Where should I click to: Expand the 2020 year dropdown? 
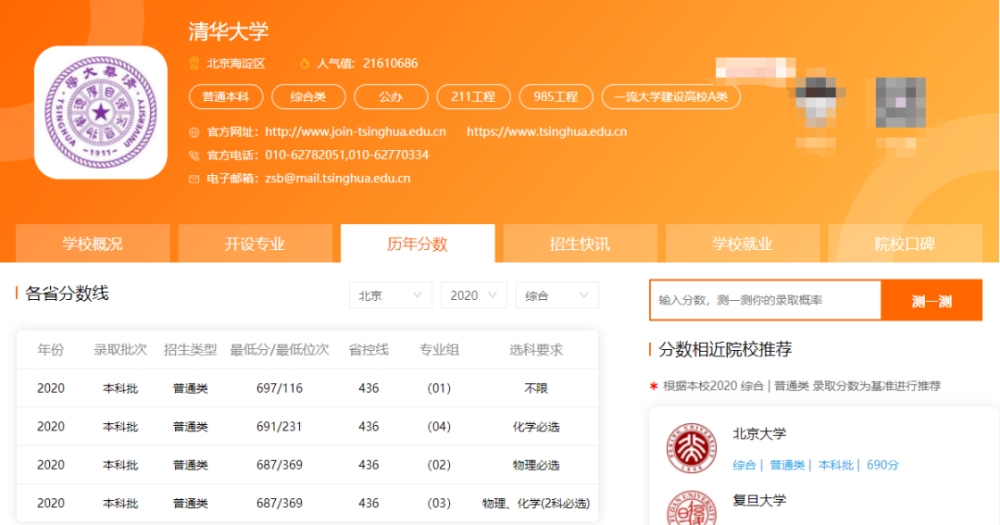473,295
